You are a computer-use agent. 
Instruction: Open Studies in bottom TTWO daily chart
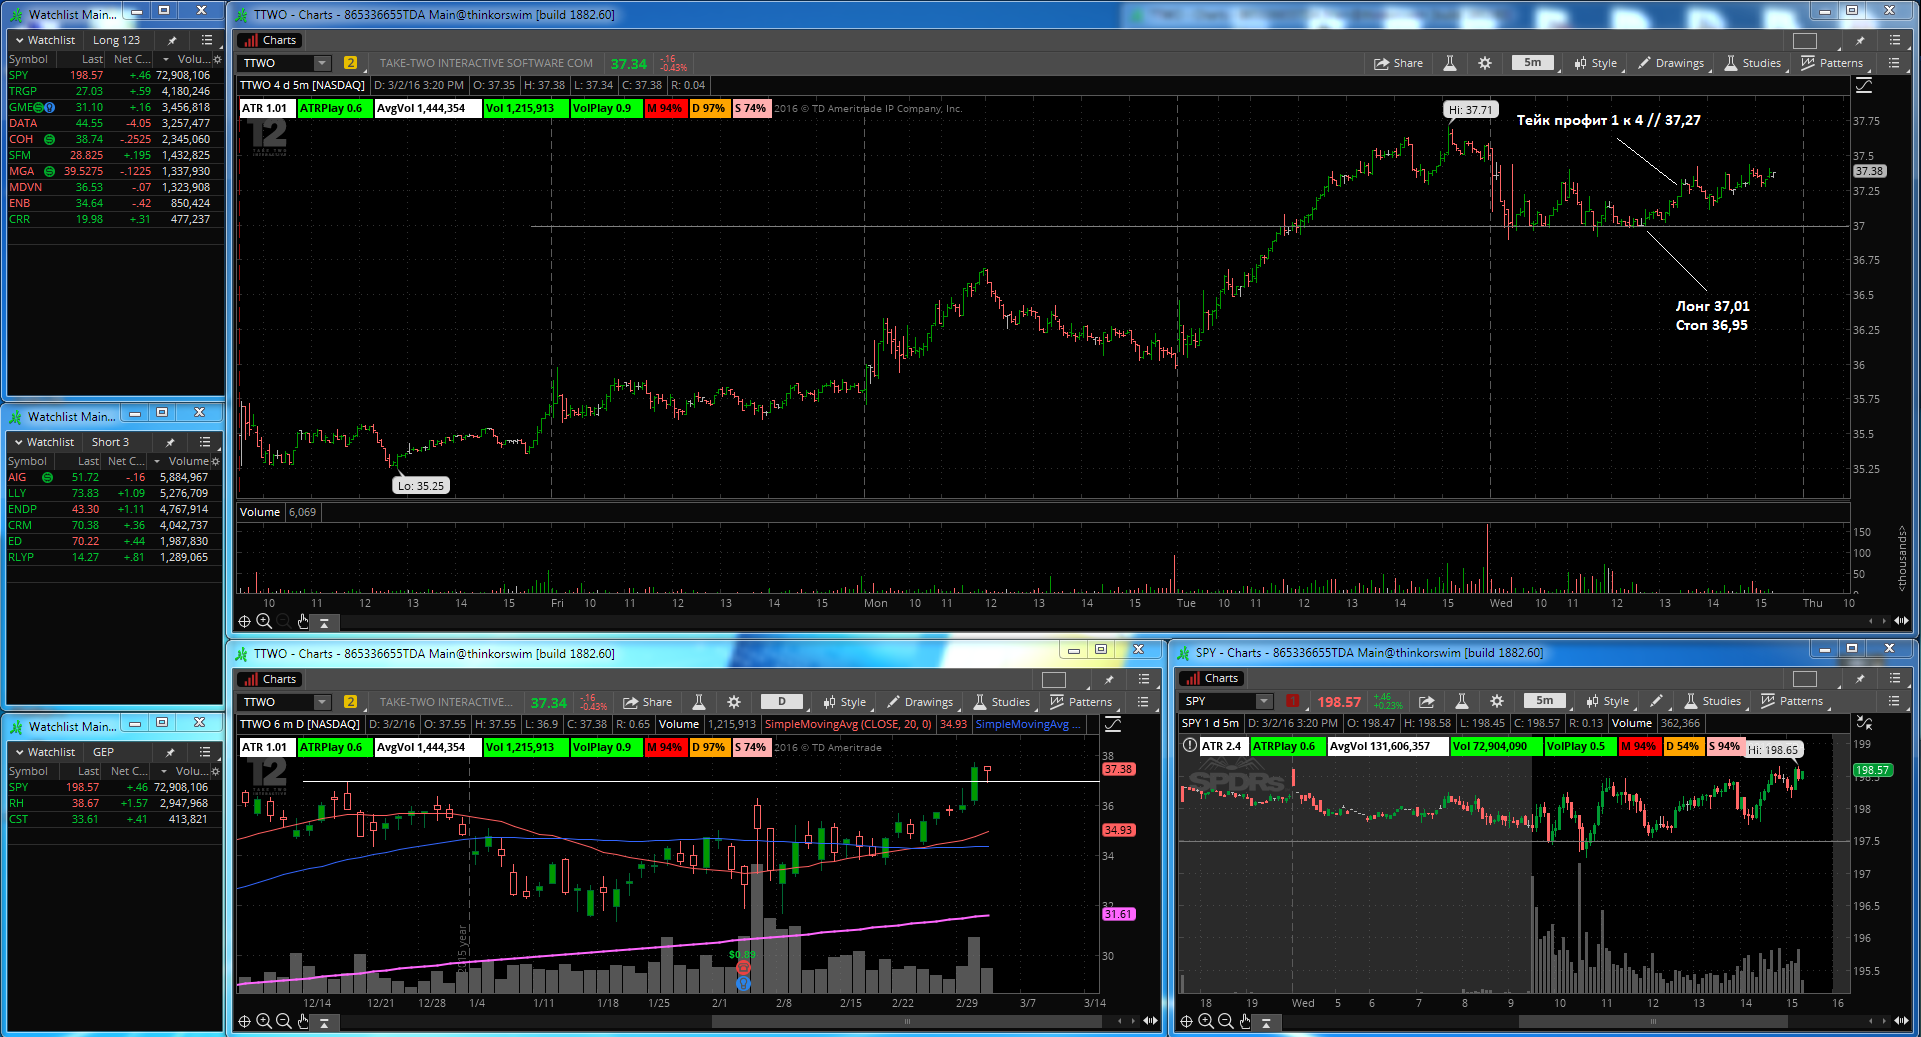1001,702
